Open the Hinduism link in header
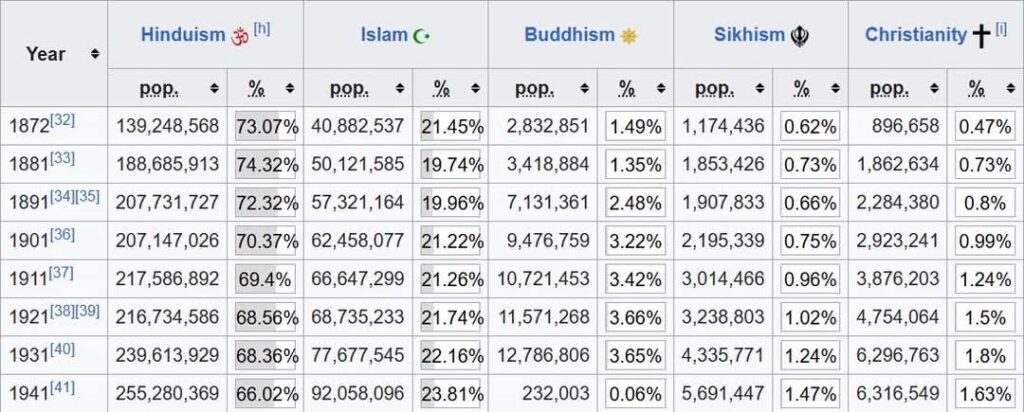 pyautogui.click(x=183, y=35)
